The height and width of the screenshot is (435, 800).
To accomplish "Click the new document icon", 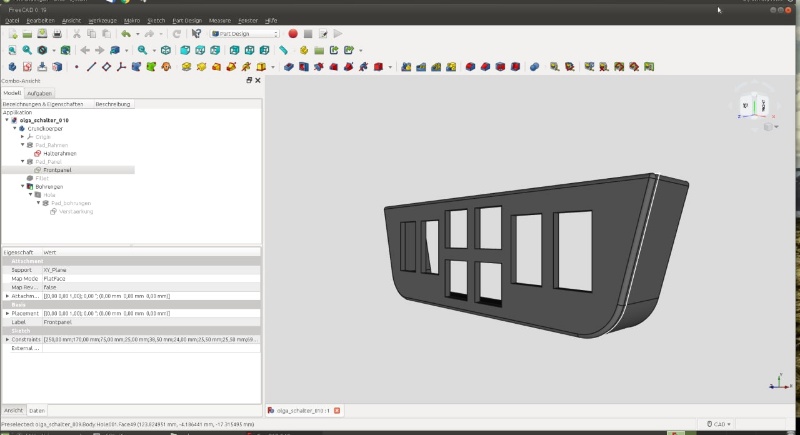I will click(13, 33).
